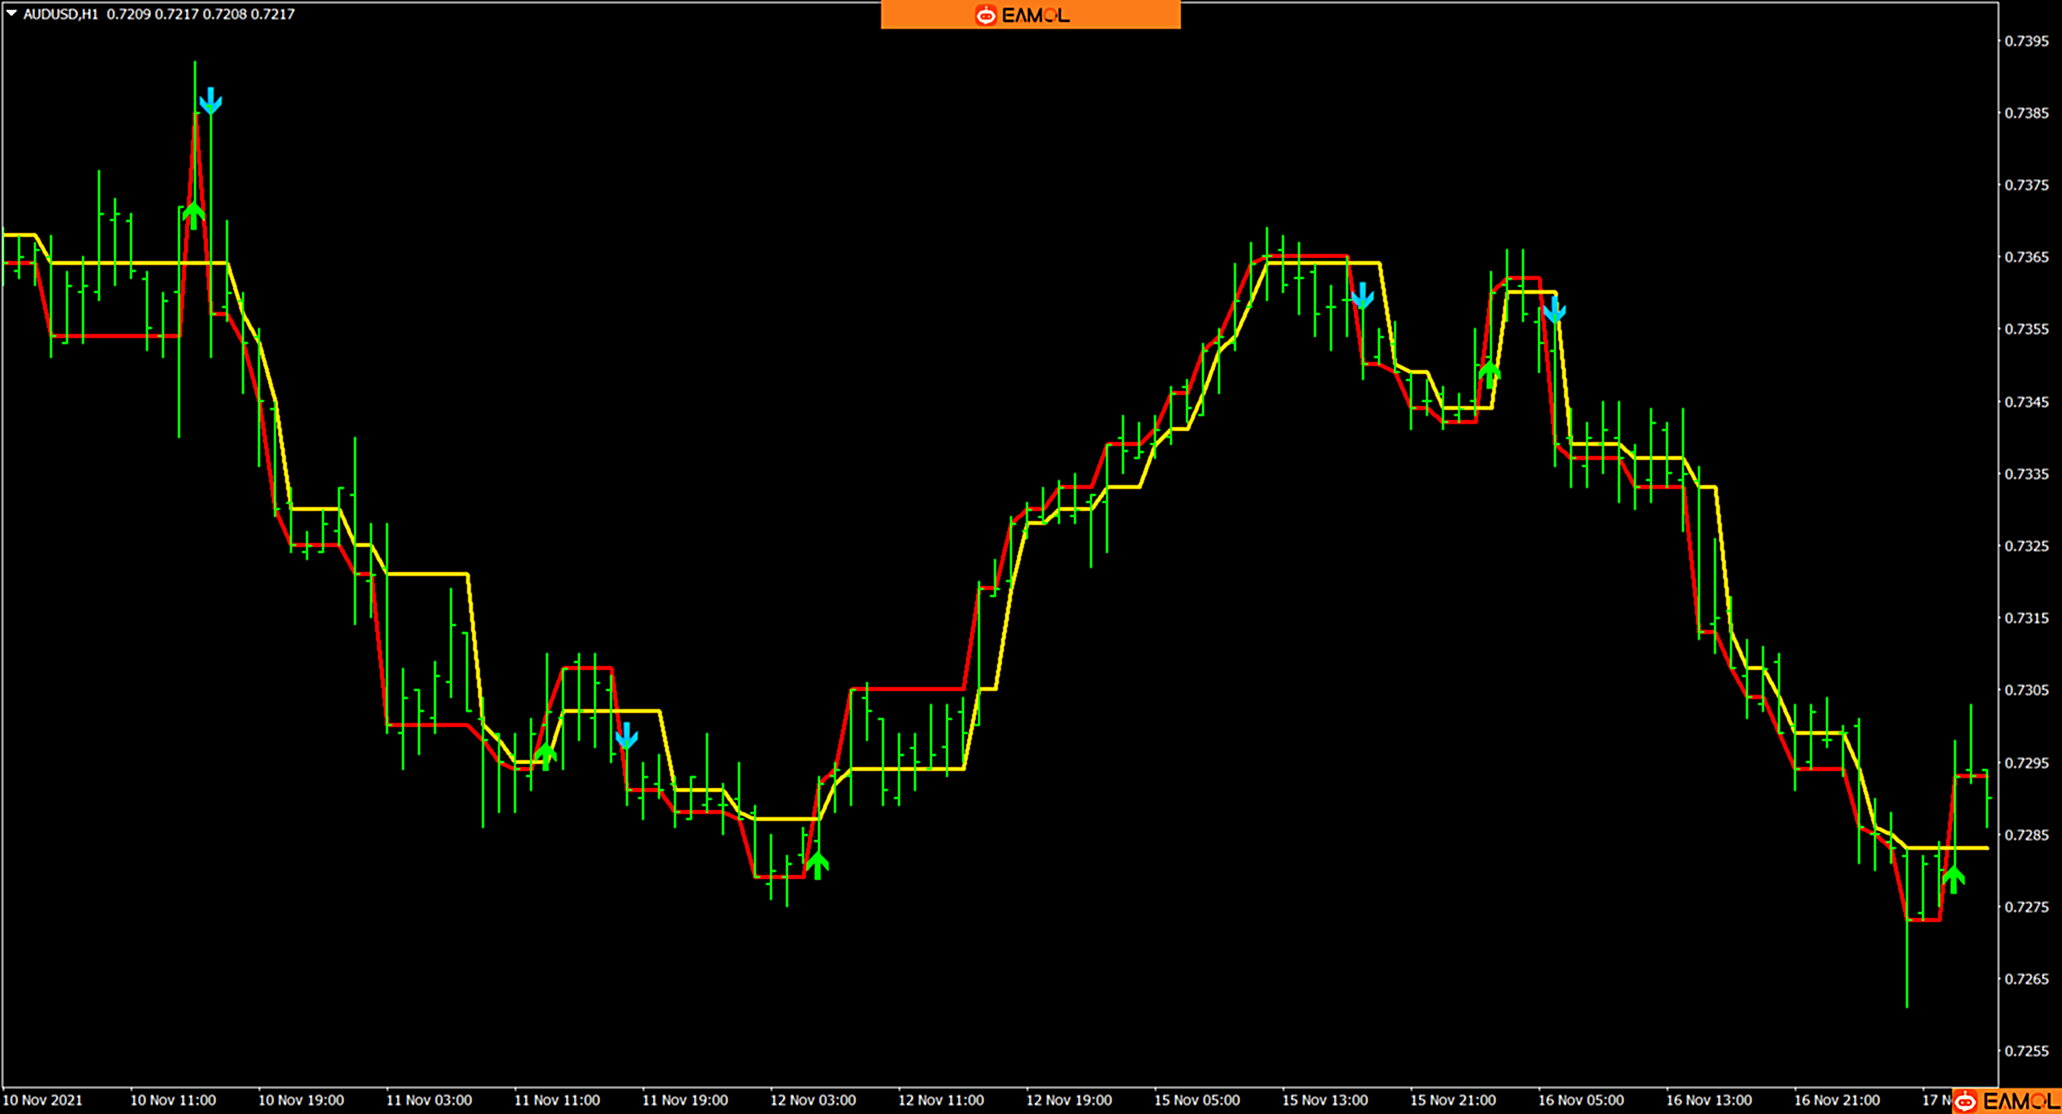
Task: Select the blue down arrow after 15 Nov 13:00
Action: 1362,296
